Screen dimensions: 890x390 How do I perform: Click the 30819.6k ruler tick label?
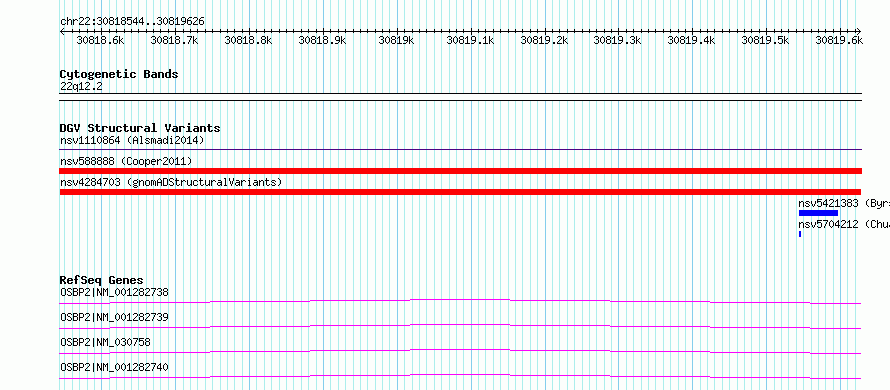pos(839,40)
